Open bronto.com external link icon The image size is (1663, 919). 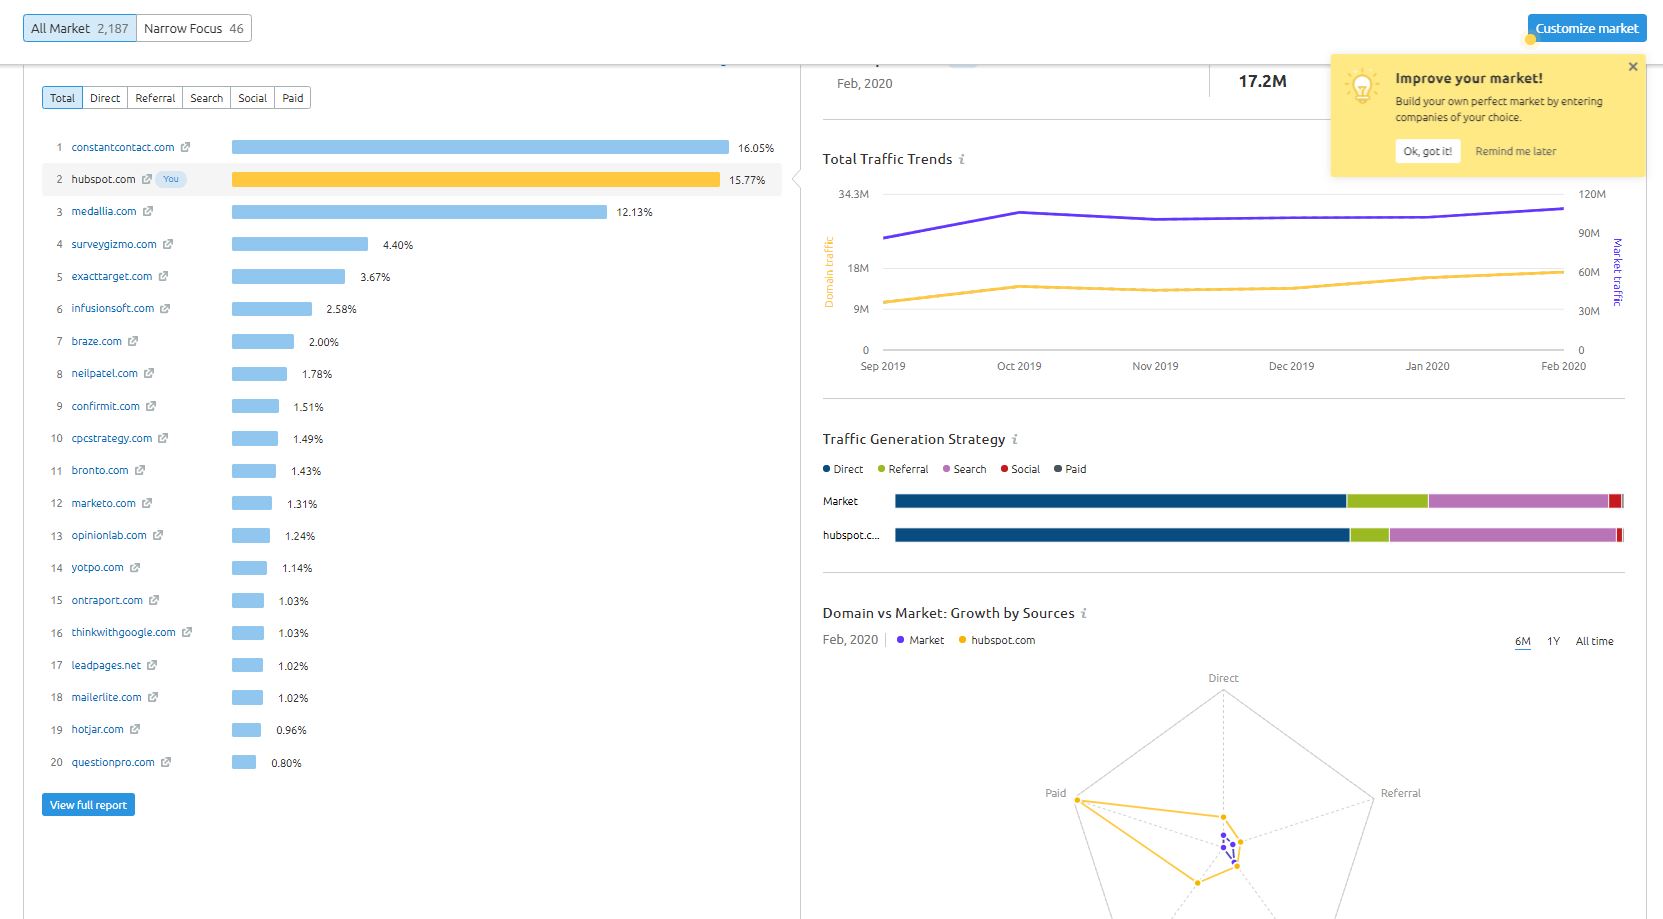[x=140, y=470]
